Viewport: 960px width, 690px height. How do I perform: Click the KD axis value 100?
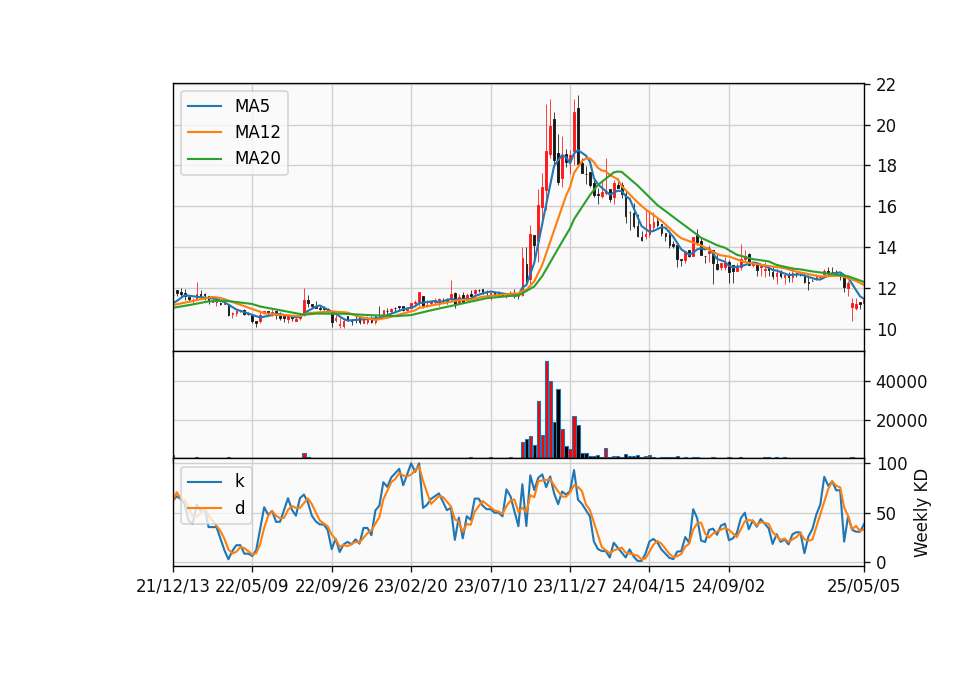(x=891, y=464)
